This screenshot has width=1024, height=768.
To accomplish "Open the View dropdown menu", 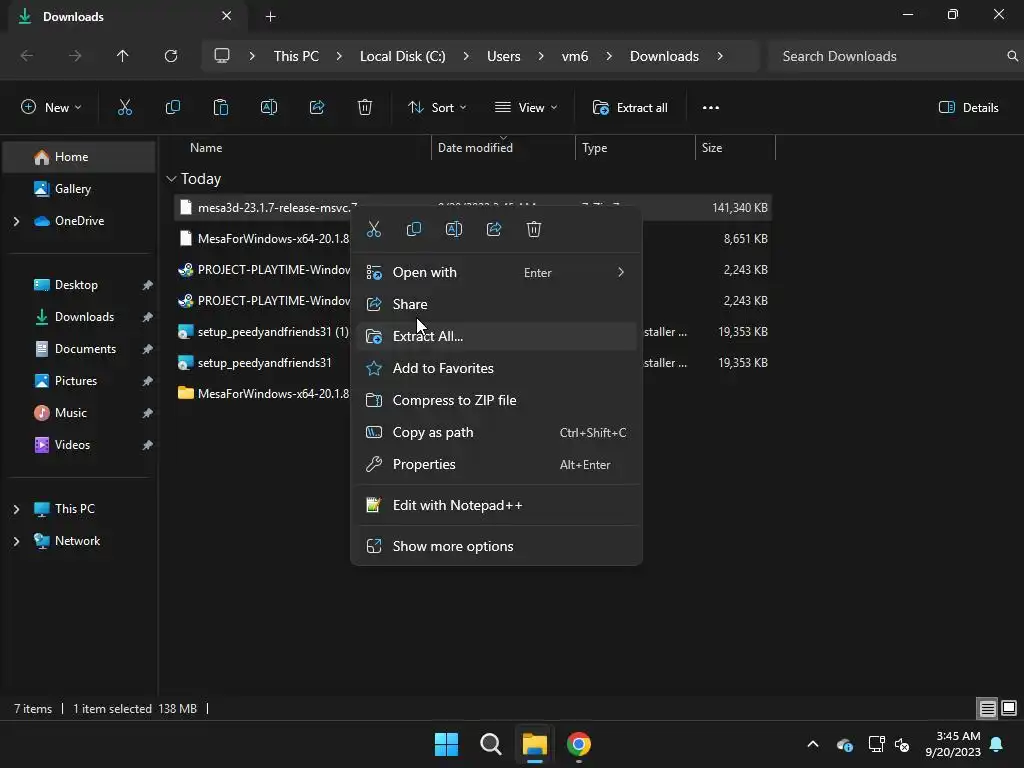I will pos(526,108).
